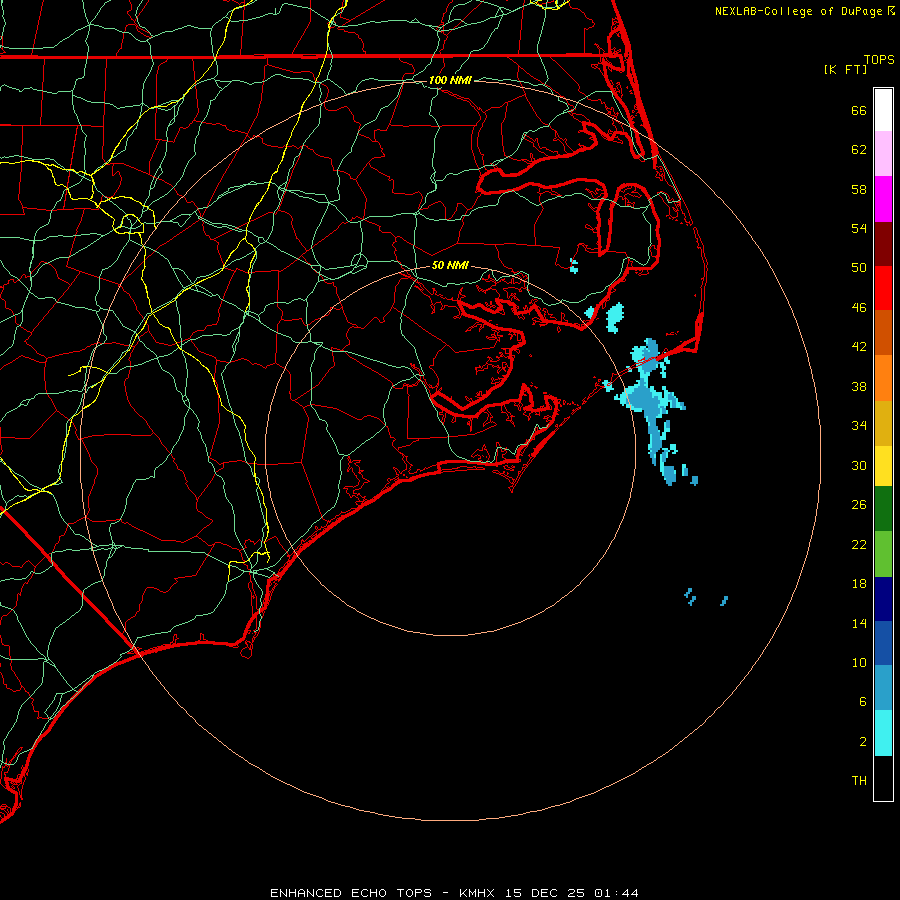Click the navy 22 kft legend swatch
Viewport: 900px width, 900px height.
coord(883,599)
